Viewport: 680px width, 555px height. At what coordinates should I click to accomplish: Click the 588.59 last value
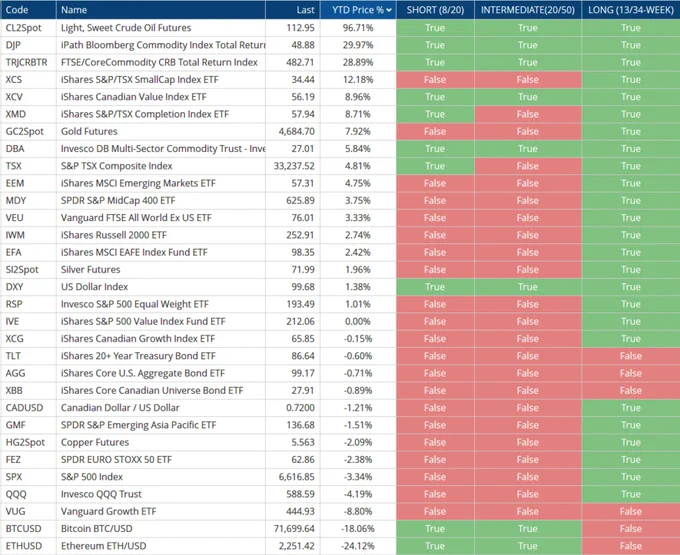point(300,494)
